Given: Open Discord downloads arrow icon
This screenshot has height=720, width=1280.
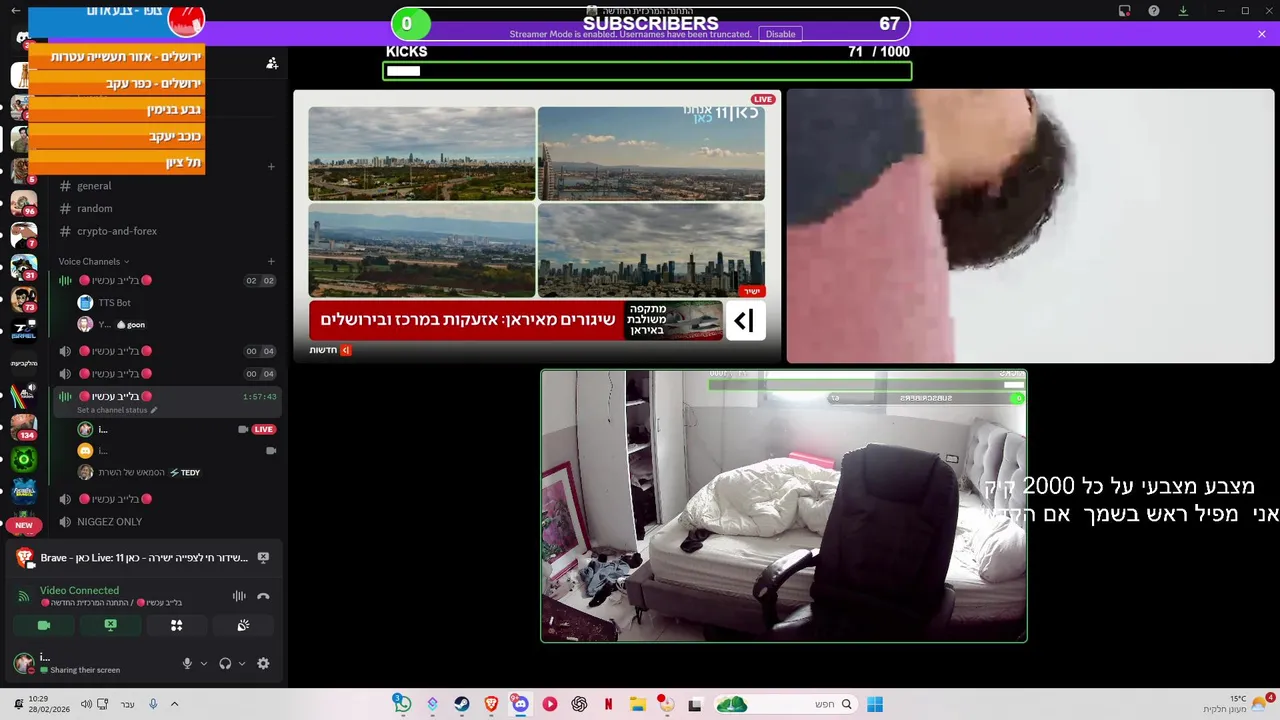Looking at the screenshot, I should click(1183, 11).
